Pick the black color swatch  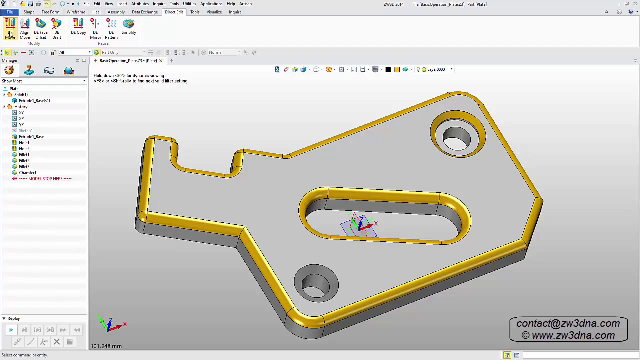pyautogui.click(x=388, y=69)
